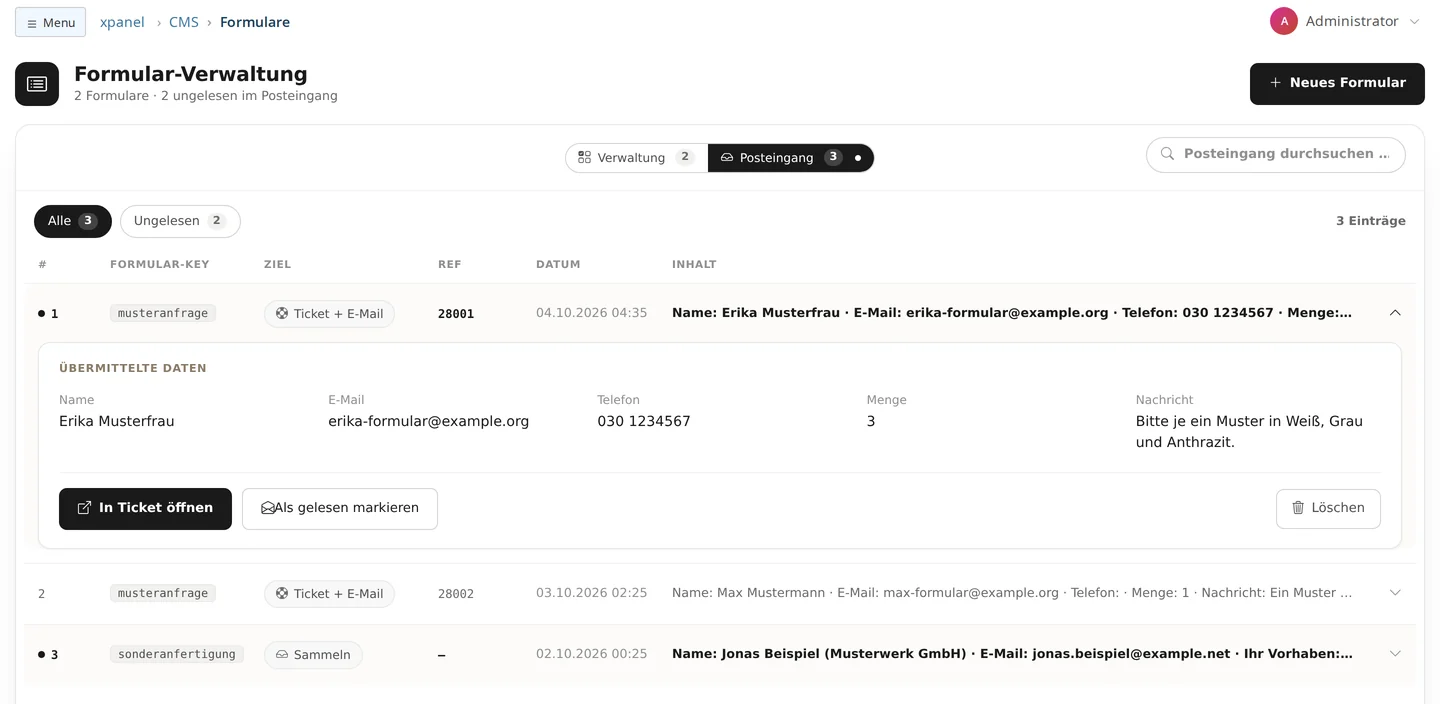The height and width of the screenshot is (704, 1440).
Task: Click the Erika Musterfrau row summary
Action: coord(1012,313)
